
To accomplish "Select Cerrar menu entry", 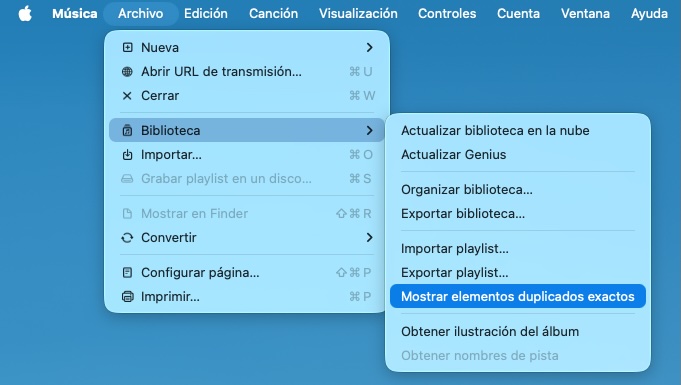I will pos(247,96).
